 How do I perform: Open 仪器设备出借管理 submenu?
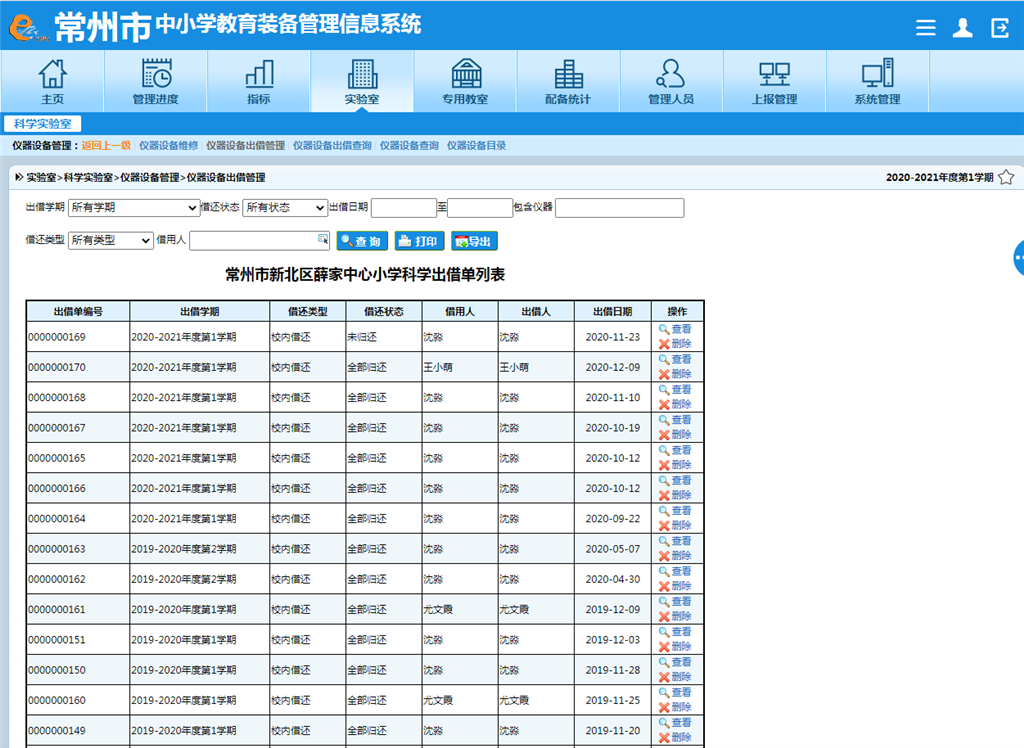[246, 146]
